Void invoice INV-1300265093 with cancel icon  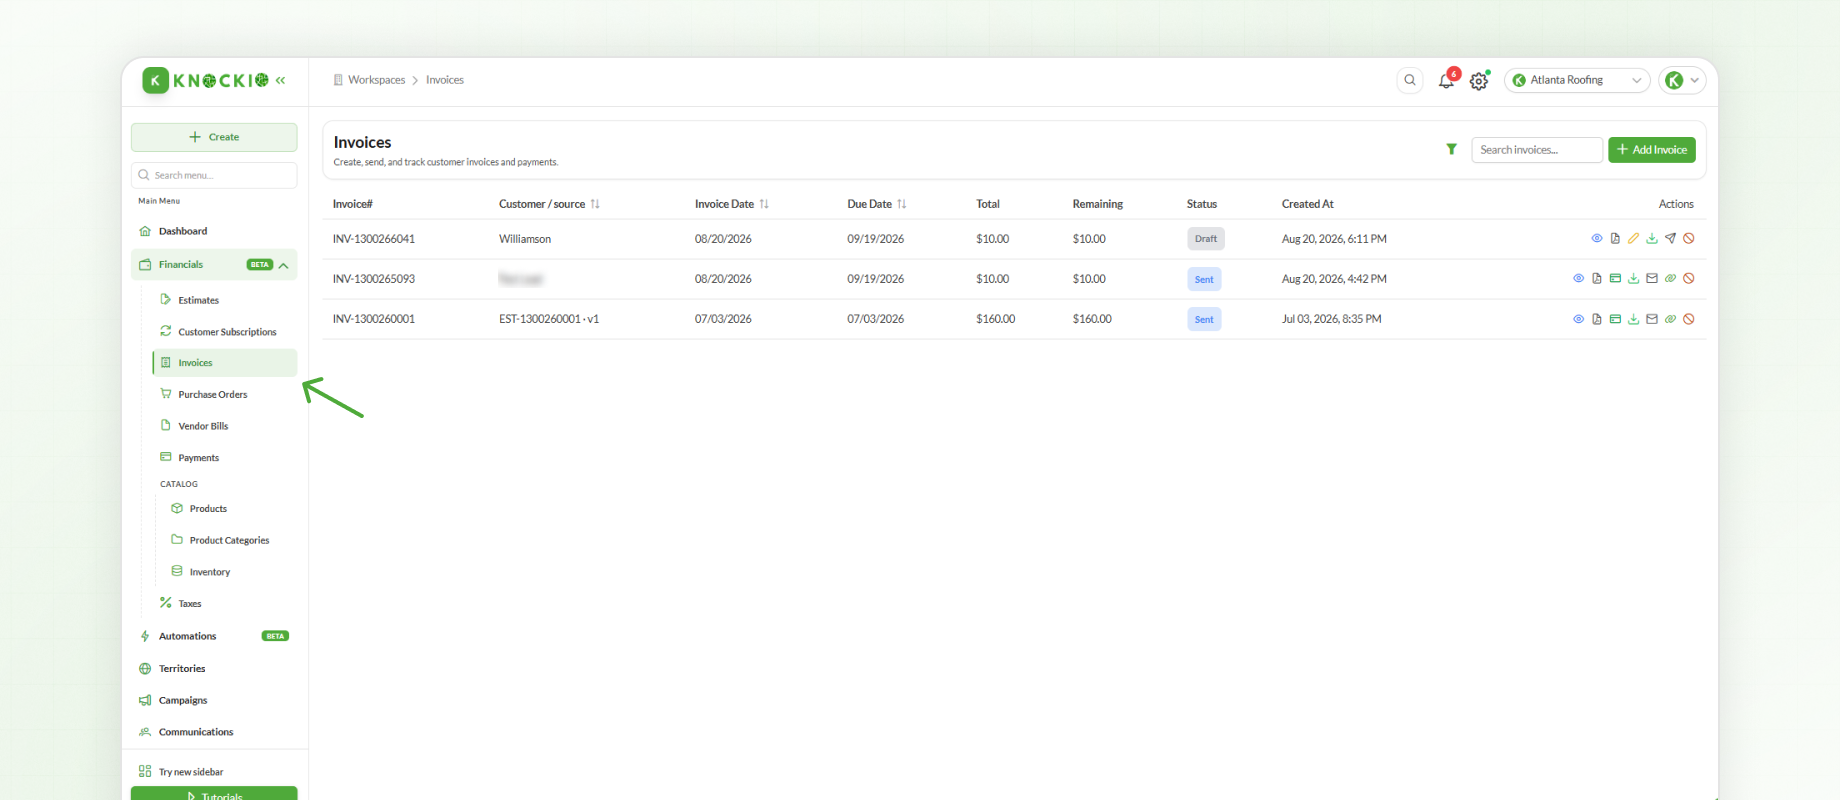pos(1689,278)
